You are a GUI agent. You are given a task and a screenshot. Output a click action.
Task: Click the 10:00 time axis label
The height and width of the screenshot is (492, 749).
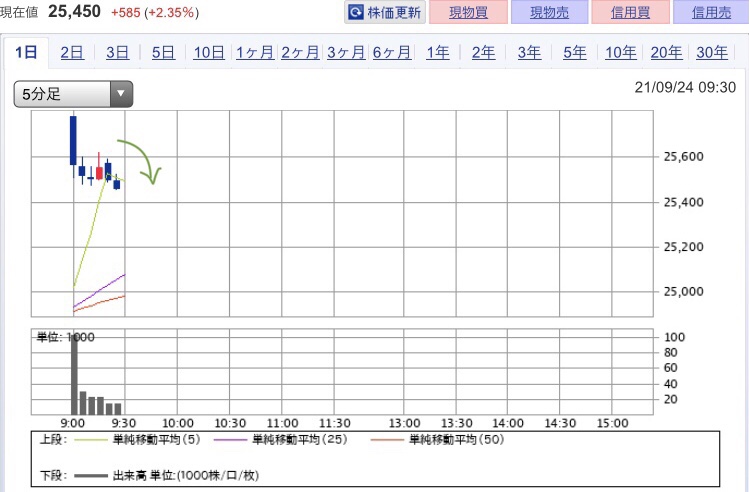178,423
